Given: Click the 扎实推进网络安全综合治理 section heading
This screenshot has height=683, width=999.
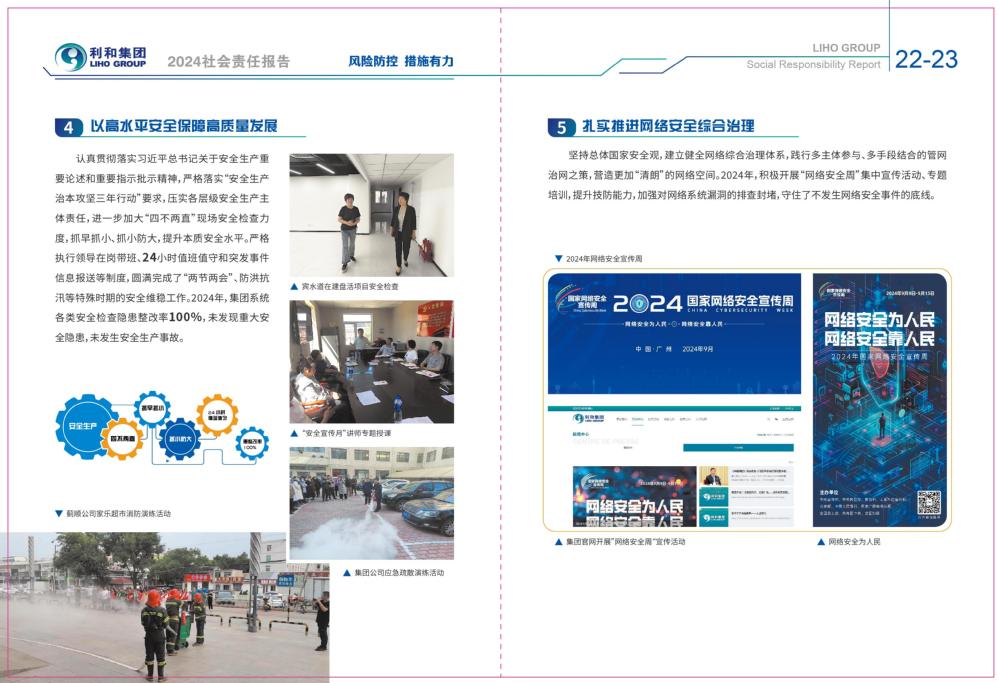Looking at the screenshot, I should (x=669, y=127).
